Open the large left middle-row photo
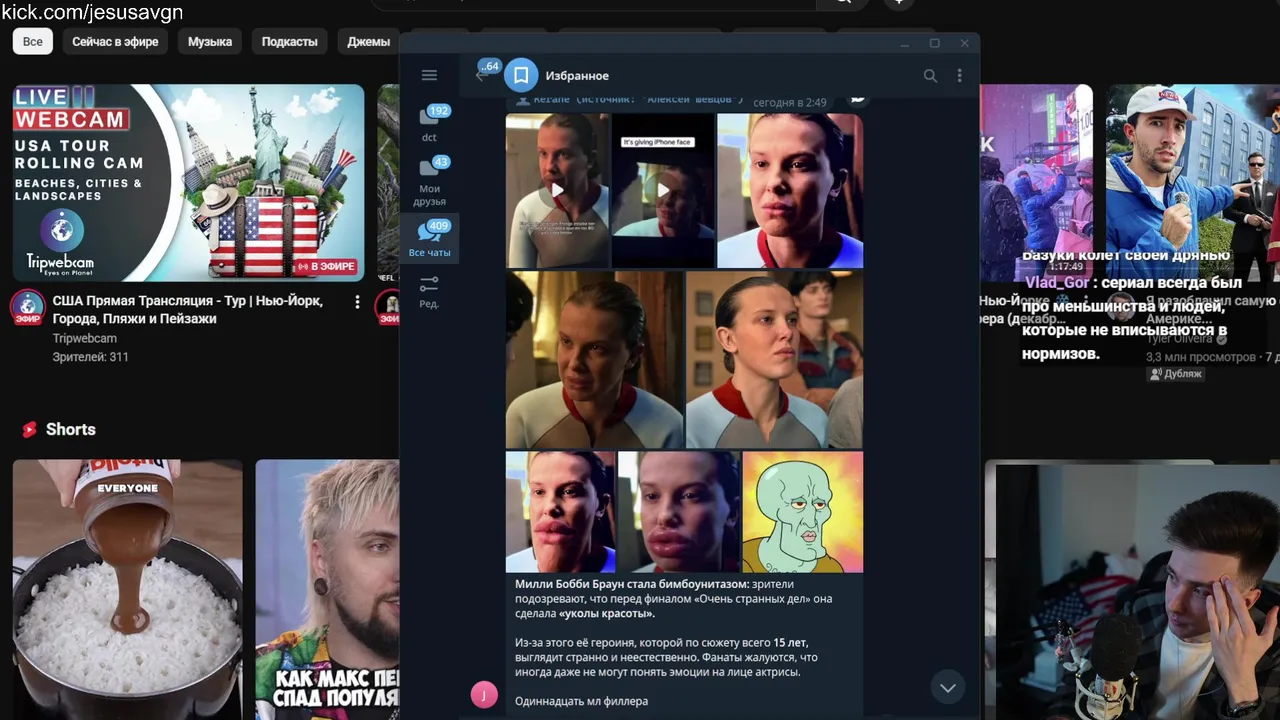1280x720 pixels. [x=594, y=359]
